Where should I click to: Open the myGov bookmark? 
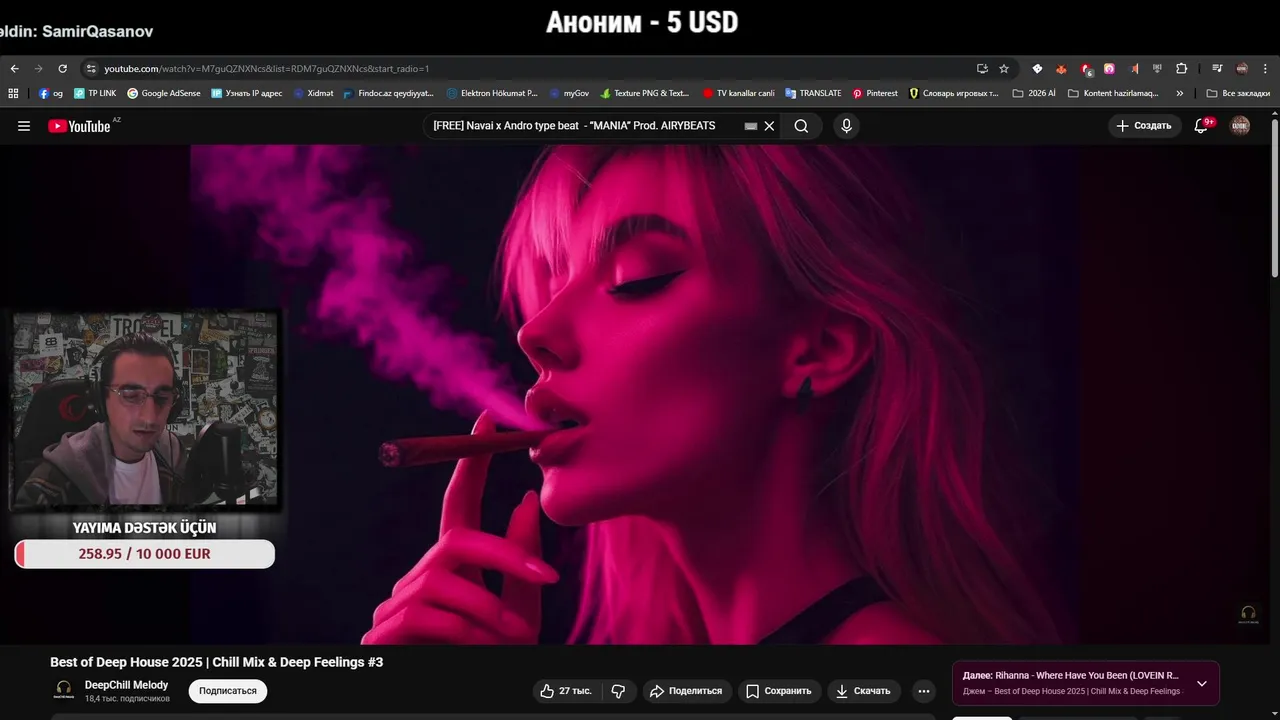point(570,93)
